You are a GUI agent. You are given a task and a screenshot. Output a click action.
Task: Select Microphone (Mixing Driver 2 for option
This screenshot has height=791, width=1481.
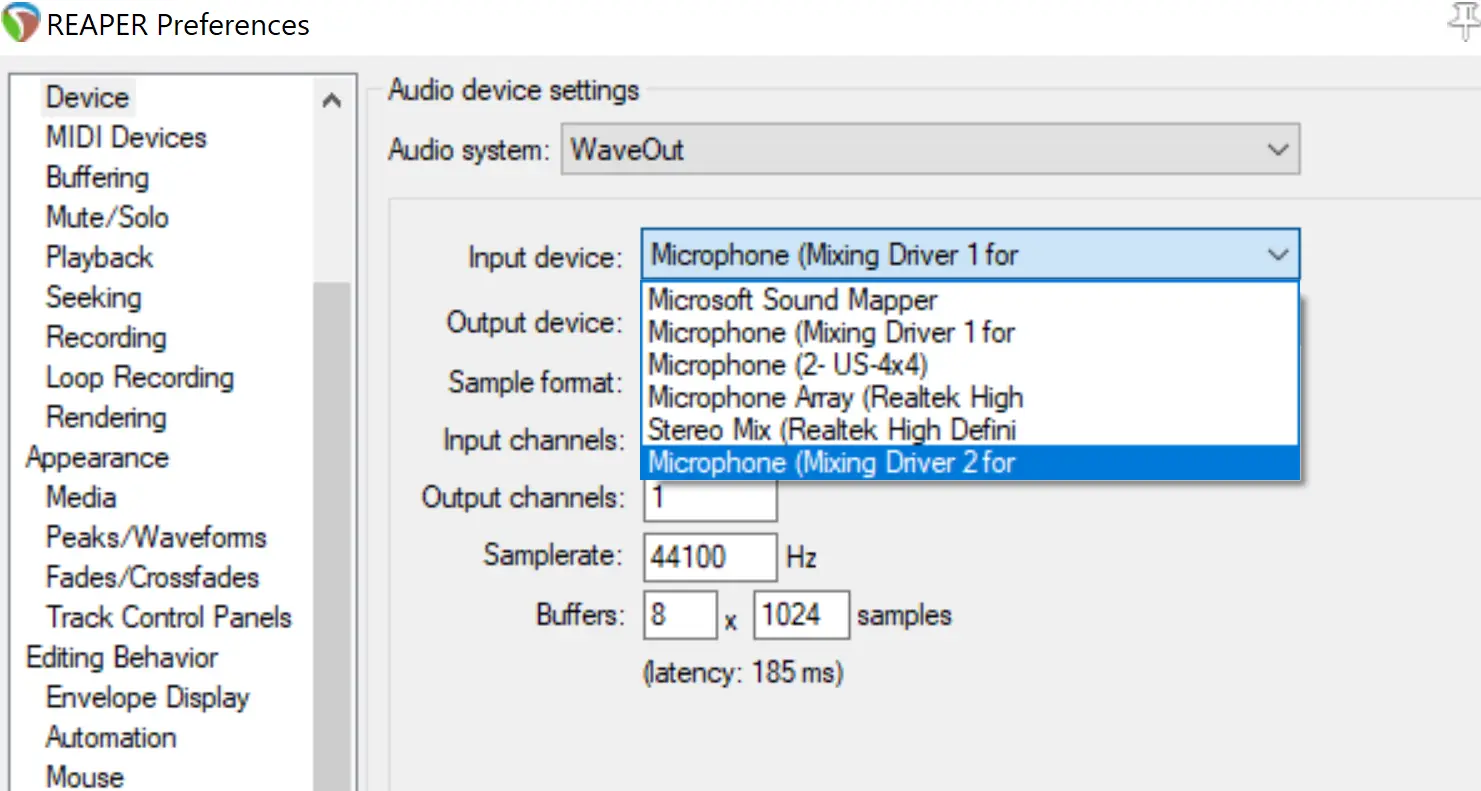831,463
